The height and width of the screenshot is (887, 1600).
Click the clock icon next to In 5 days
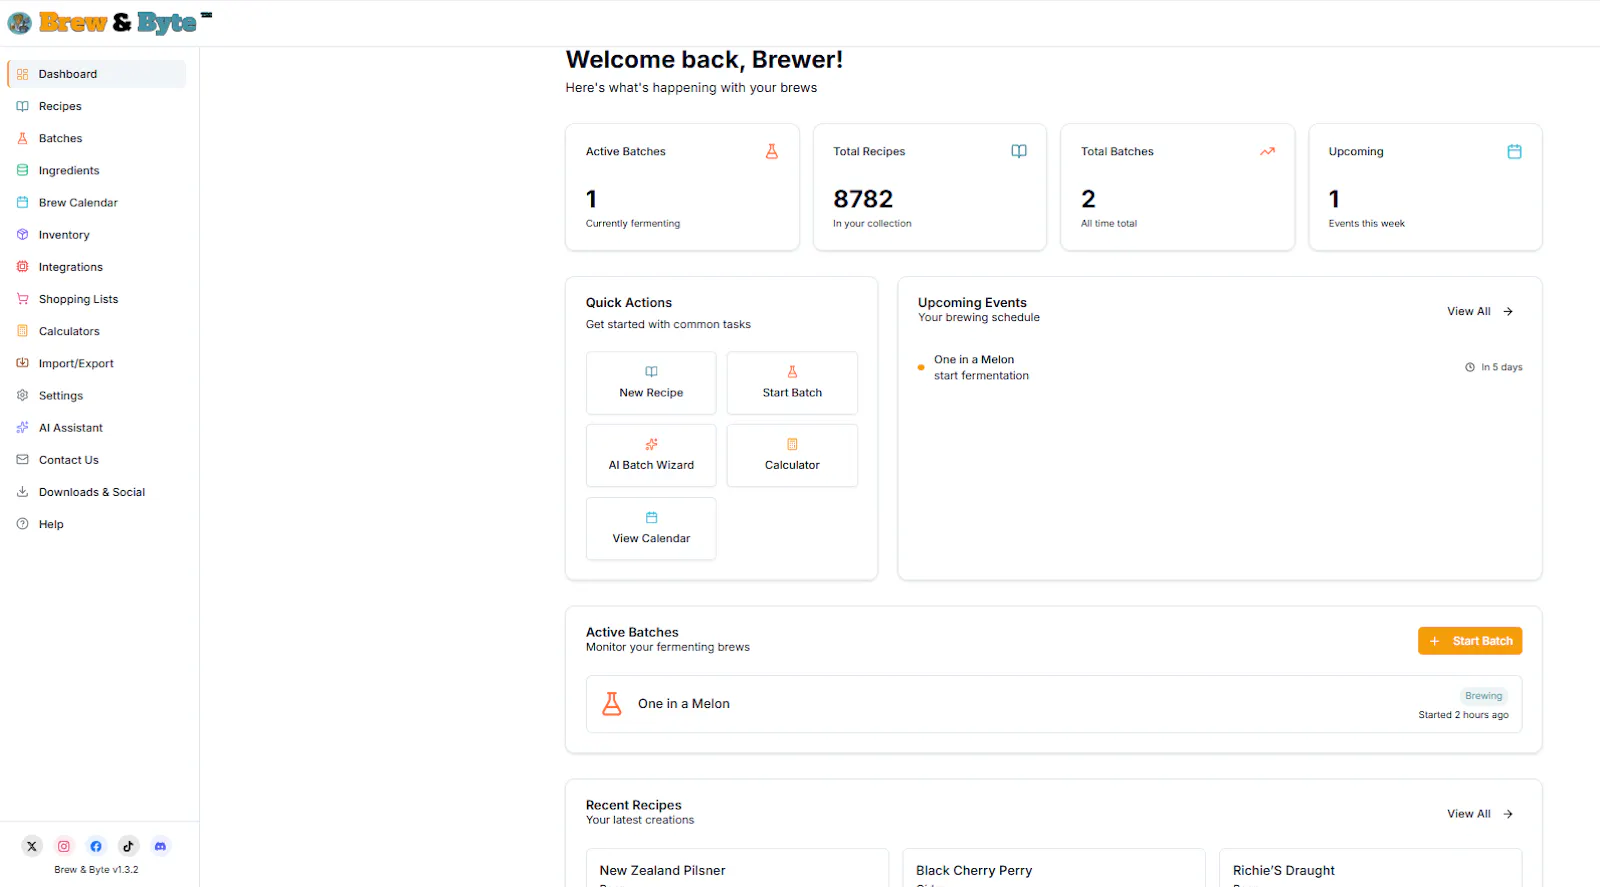click(1470, 367)
